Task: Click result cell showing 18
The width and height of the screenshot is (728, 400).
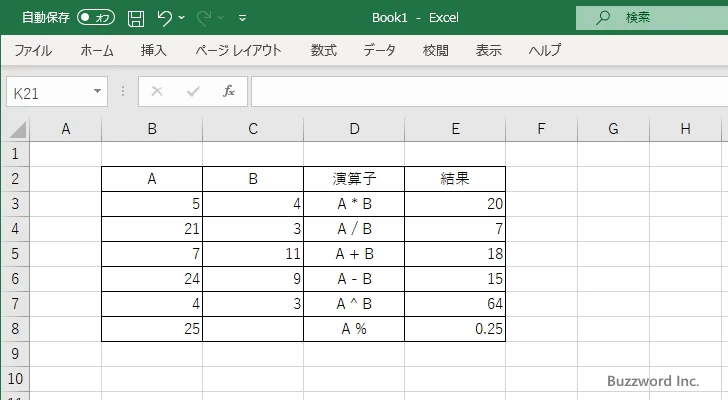Action: coord(455,254)
